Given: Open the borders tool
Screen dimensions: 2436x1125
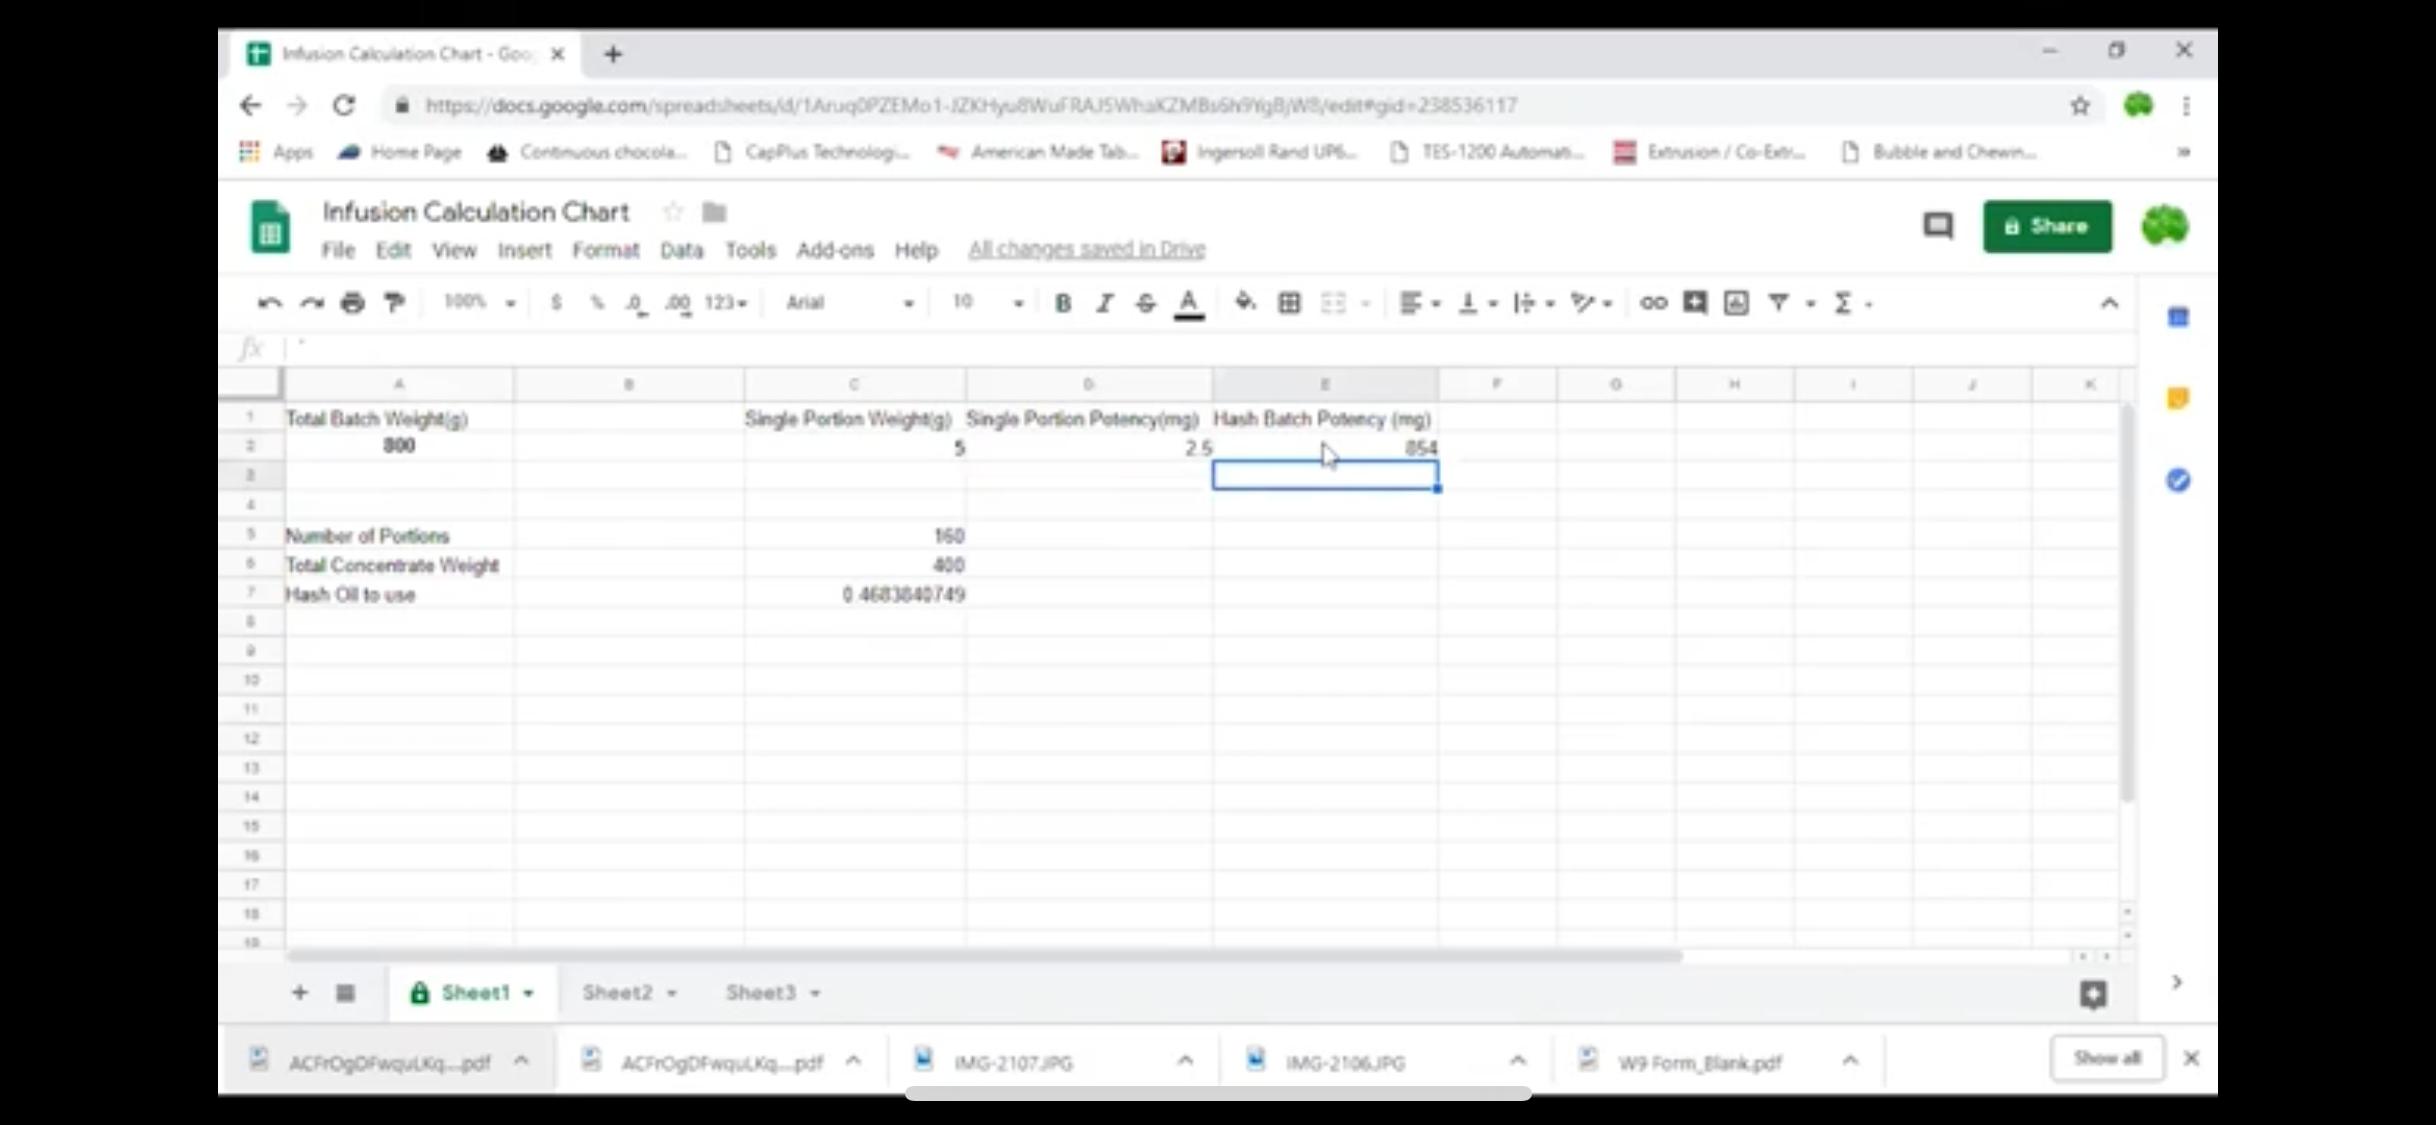Looking at the screenshot, I should (1289, 302).
